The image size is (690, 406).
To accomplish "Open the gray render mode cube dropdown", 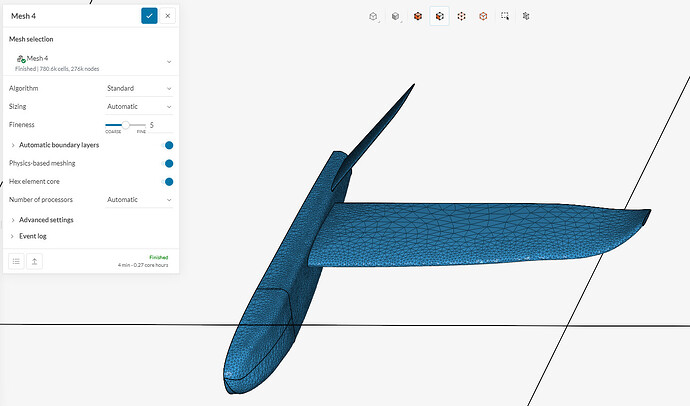I will (x=396, y=16).
